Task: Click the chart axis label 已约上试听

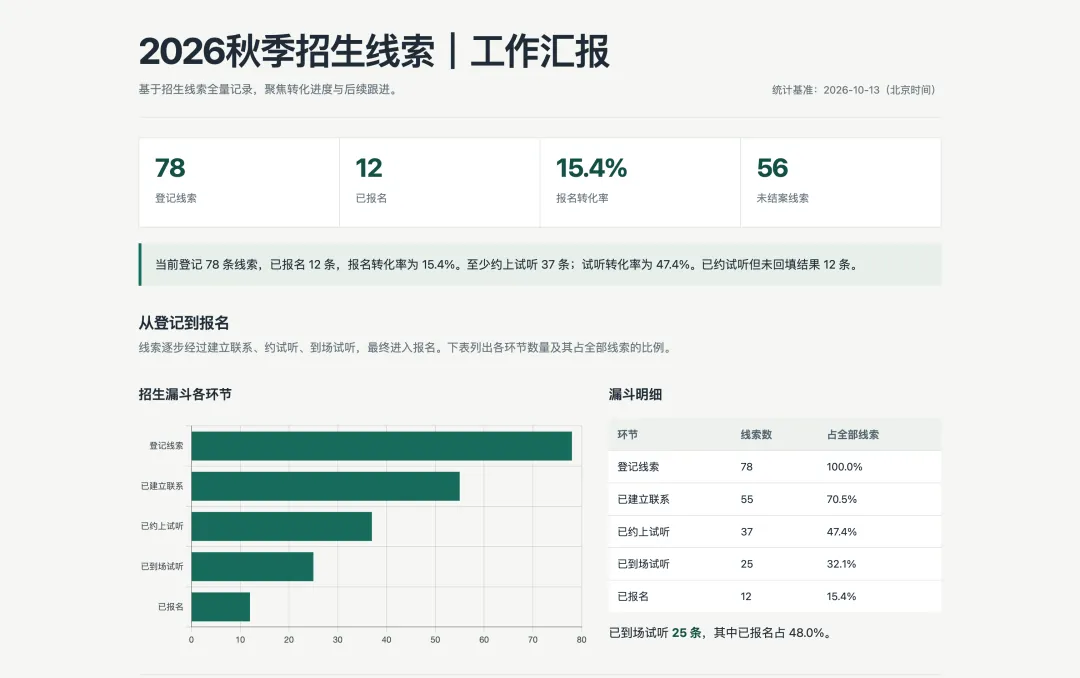Action: point(162,526)
